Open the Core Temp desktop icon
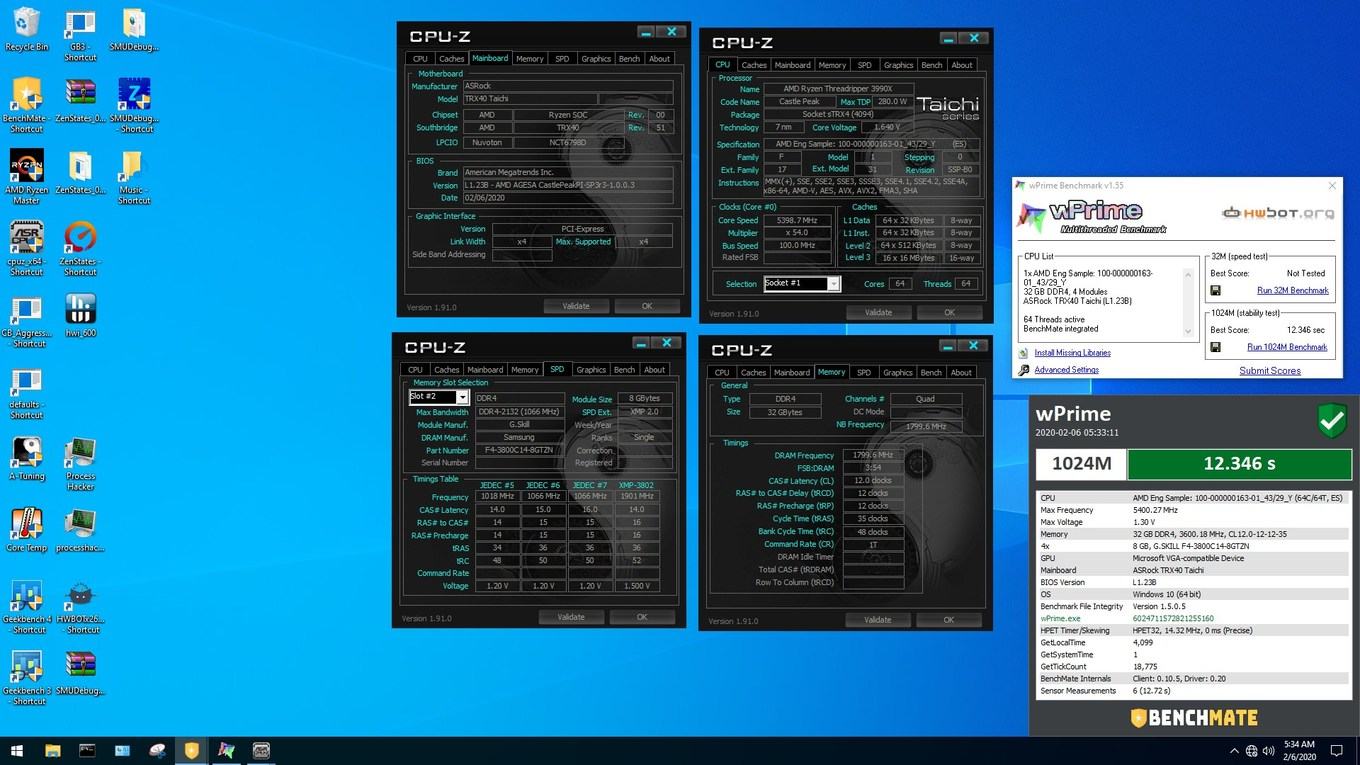 [26, 531]
